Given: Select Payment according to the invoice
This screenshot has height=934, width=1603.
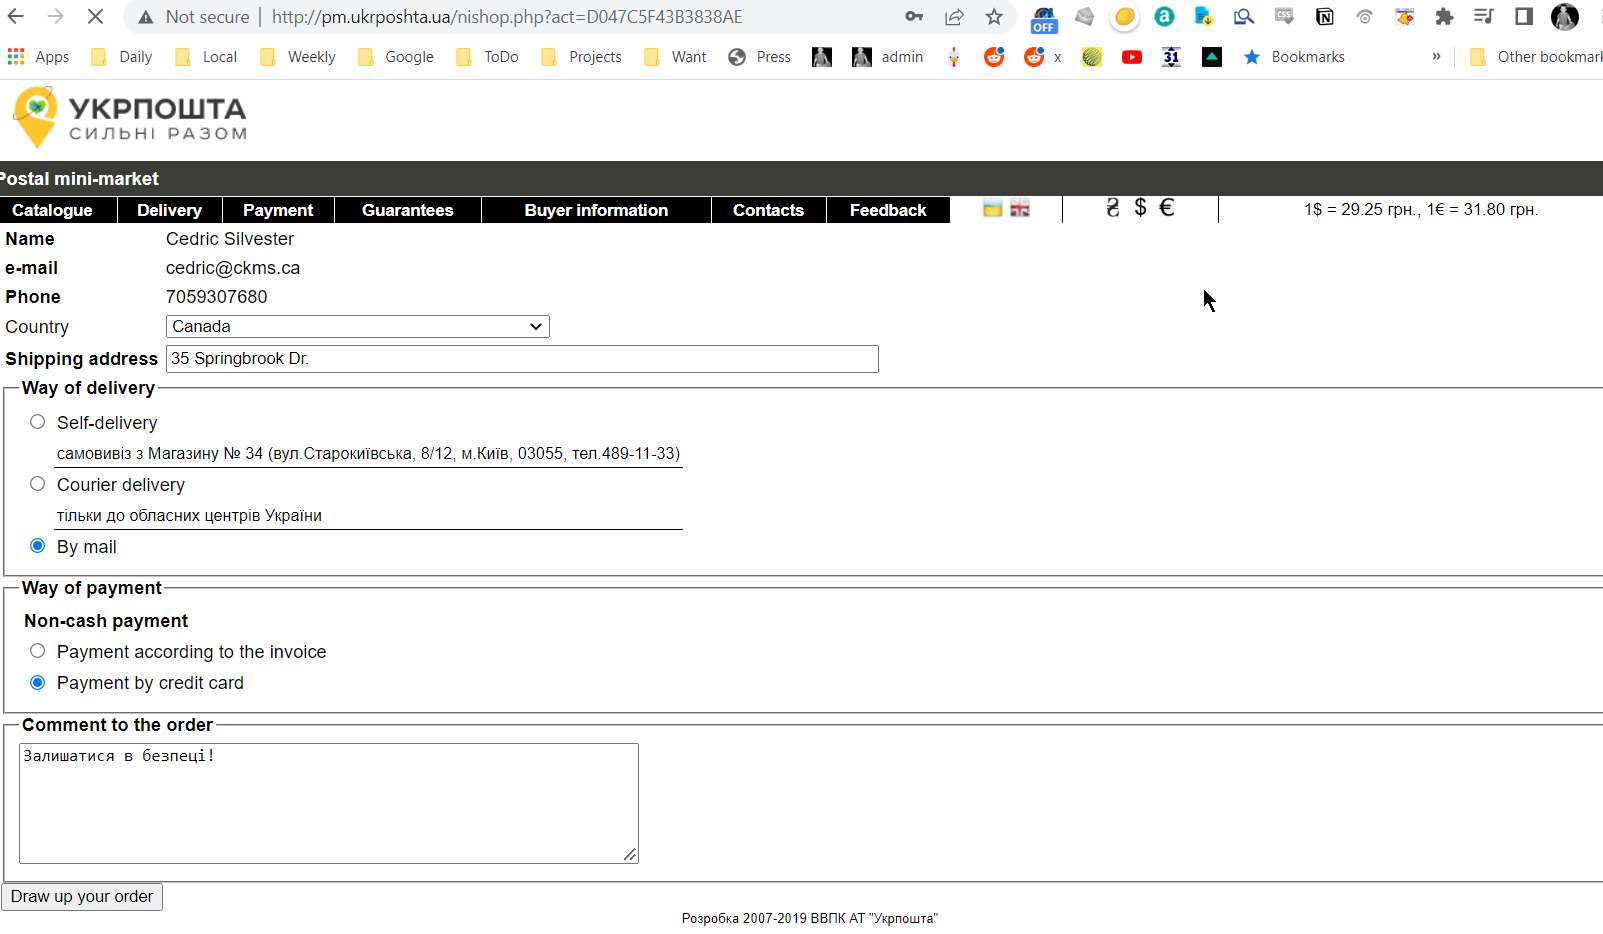Looking at the screenshot, I should [38, 651].
